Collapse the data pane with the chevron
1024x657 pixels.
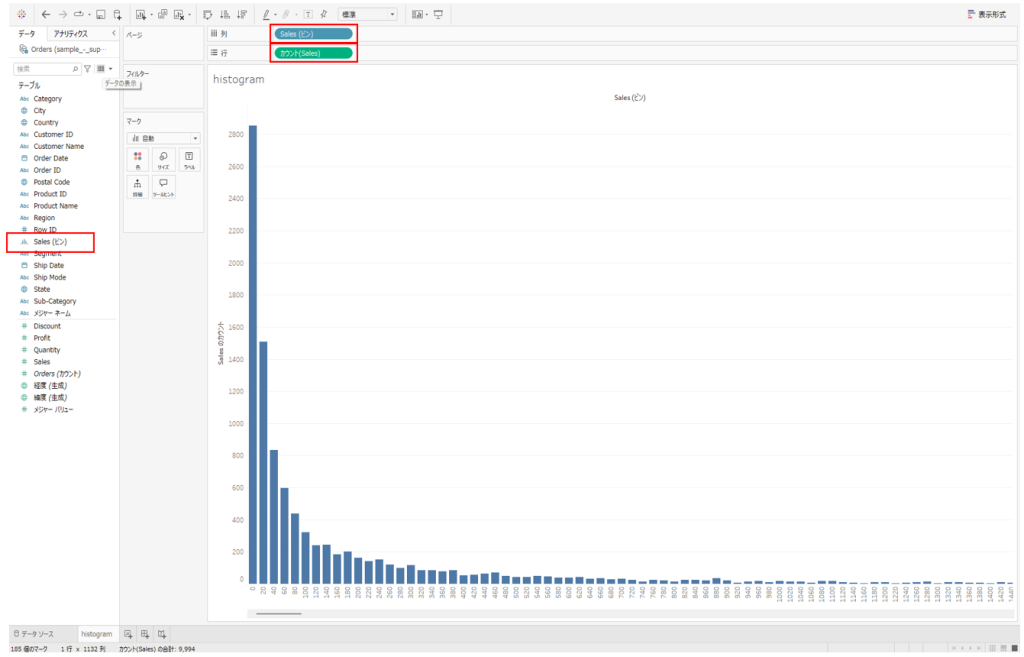113,34
